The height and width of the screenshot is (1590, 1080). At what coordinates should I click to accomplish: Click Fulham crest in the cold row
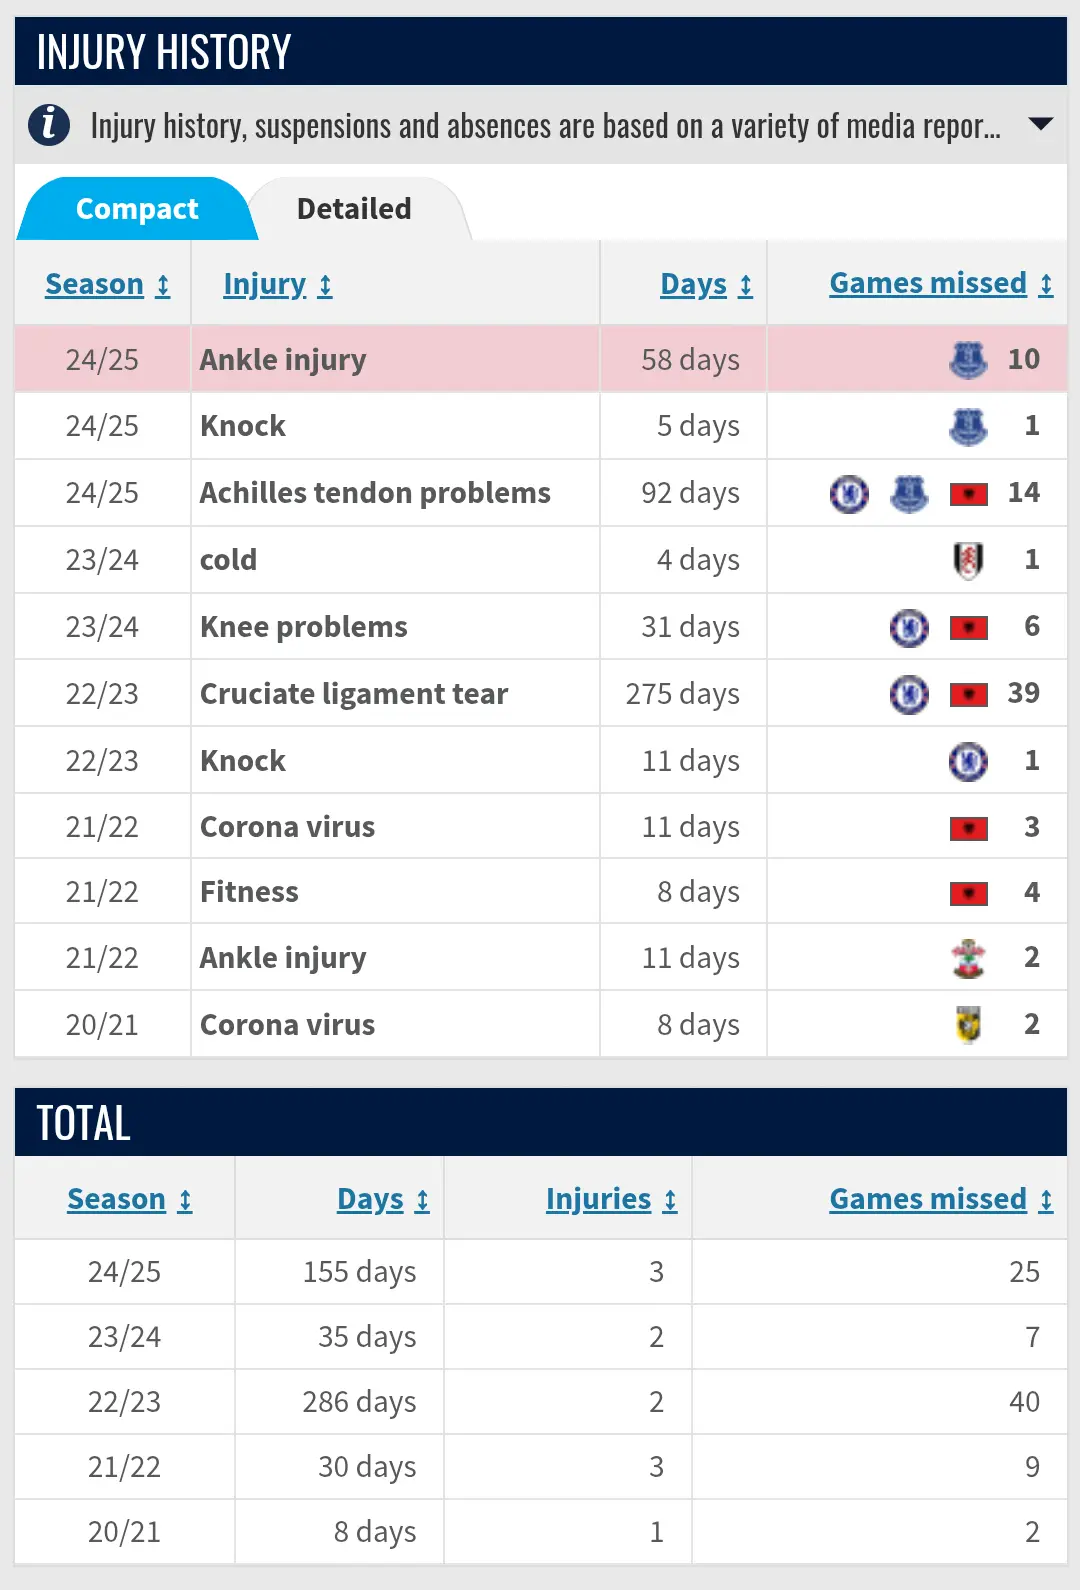[968, 560]
